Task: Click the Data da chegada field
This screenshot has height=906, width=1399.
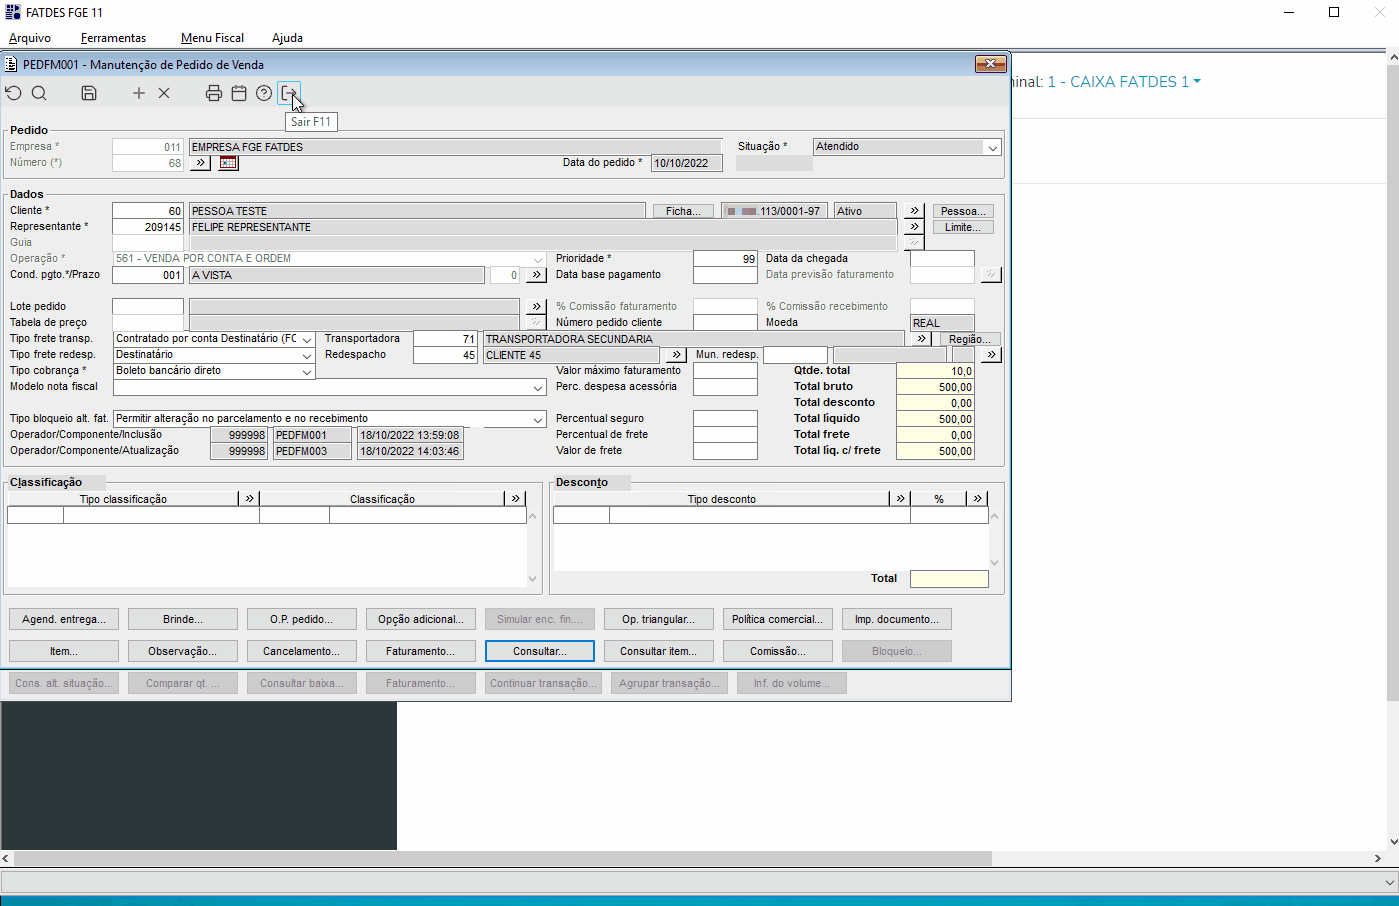Action: tap(942, 259)
